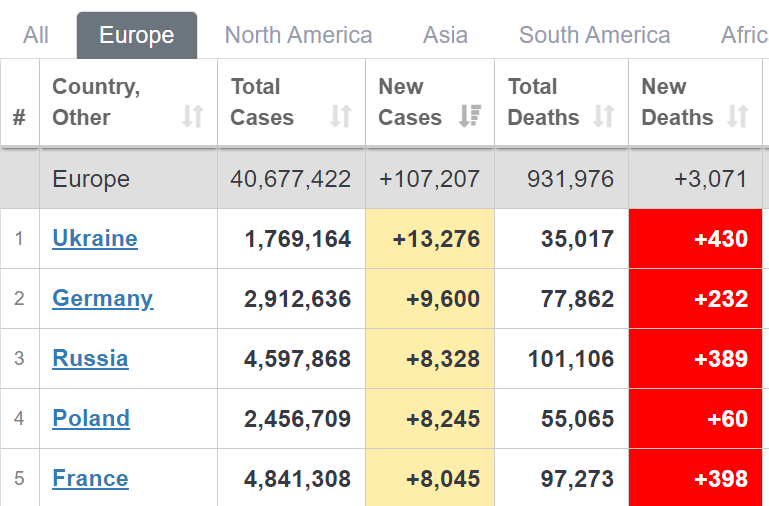Screen dimensions: 769x506
Task: Open the North America tab
Action: (298, 35)
